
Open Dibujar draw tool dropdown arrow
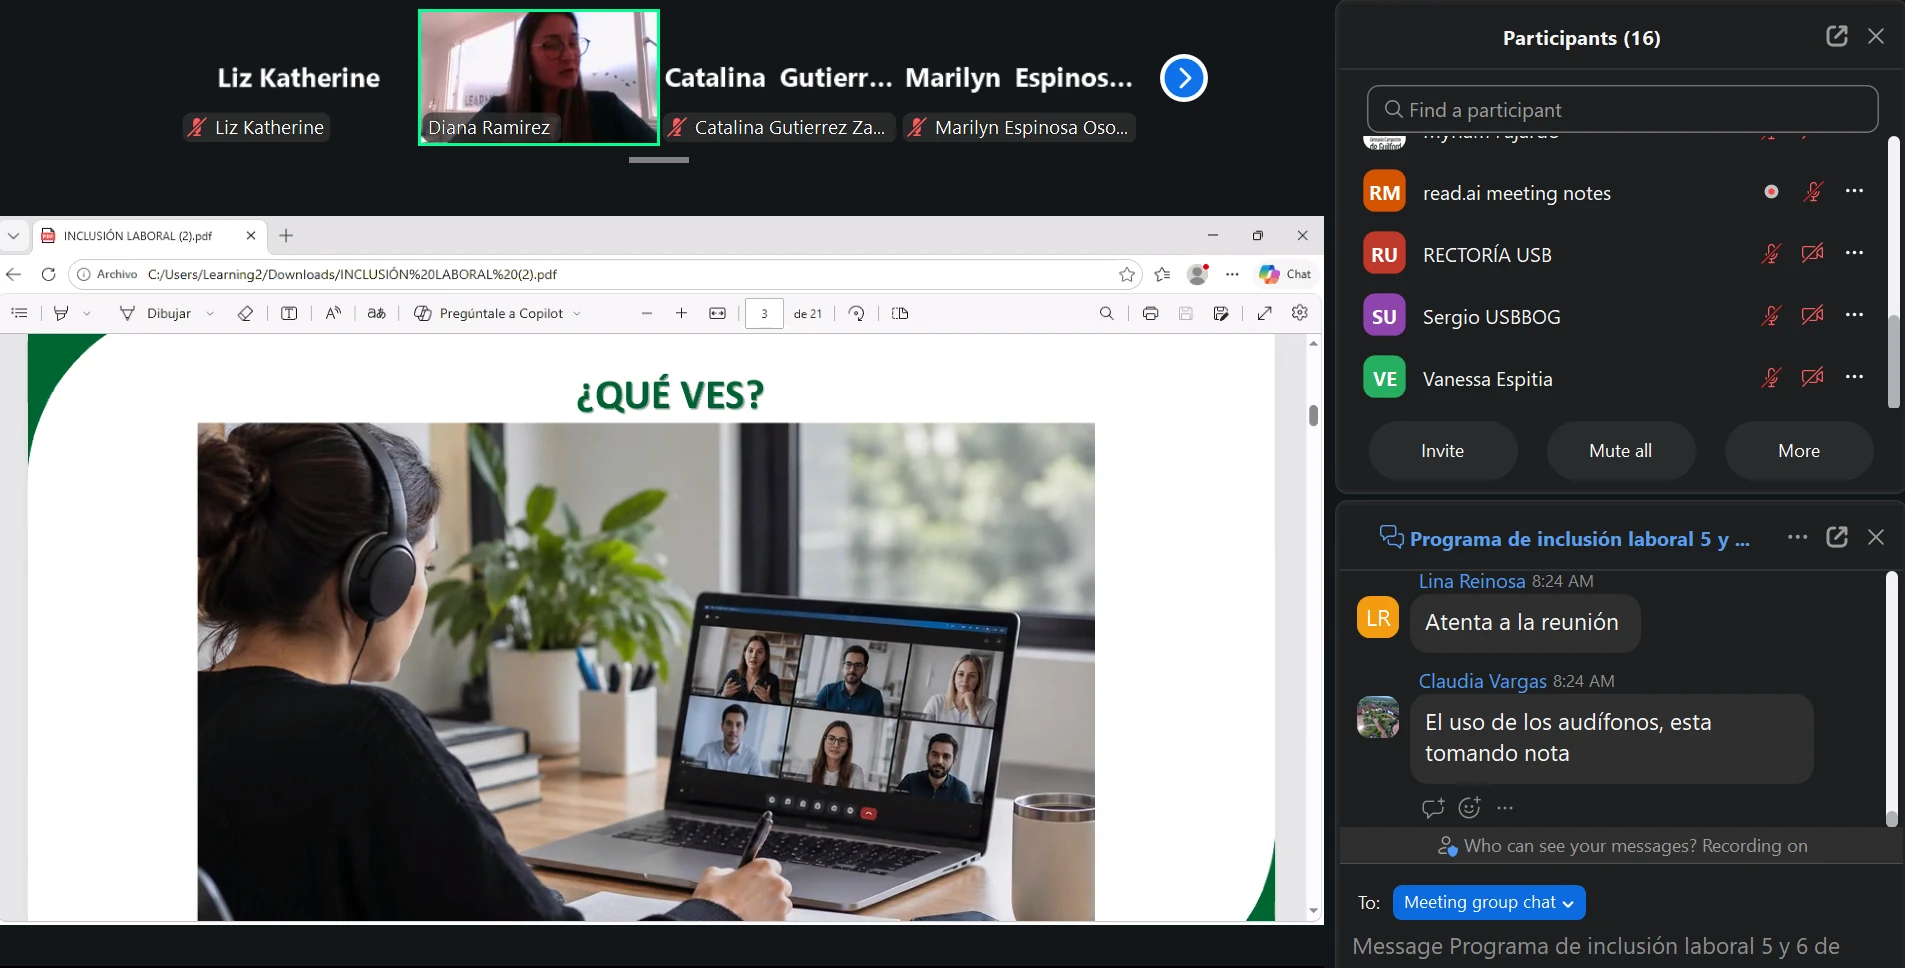point(210,314)
